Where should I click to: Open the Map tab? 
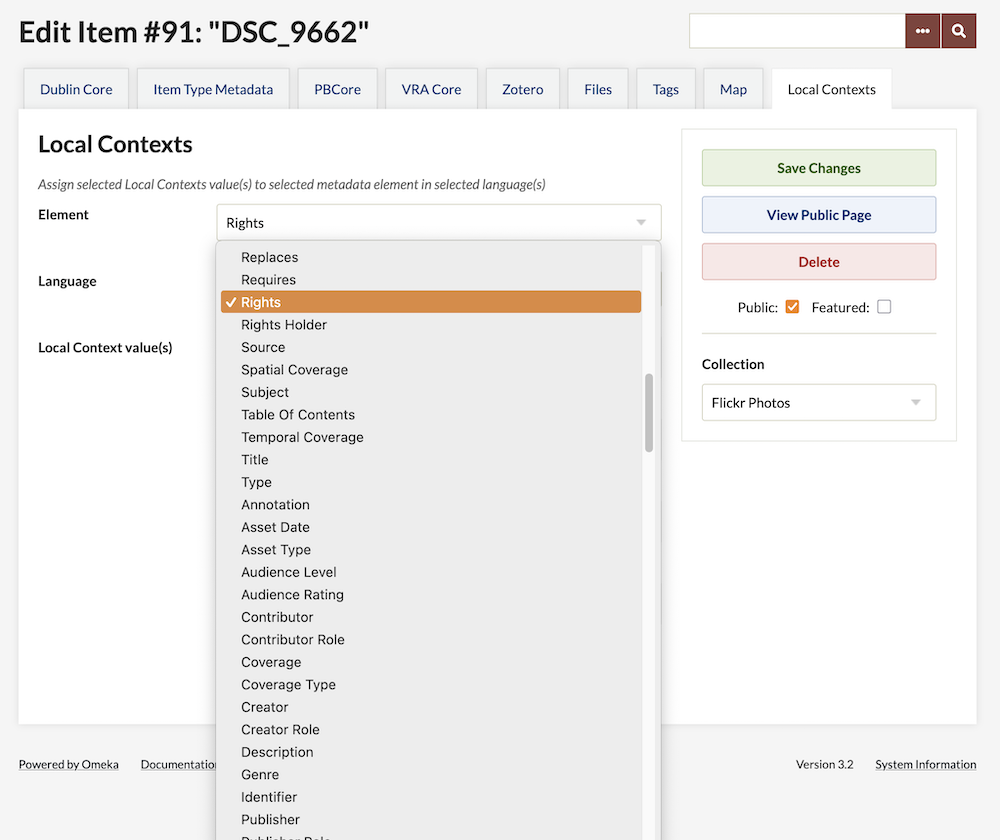733,89
